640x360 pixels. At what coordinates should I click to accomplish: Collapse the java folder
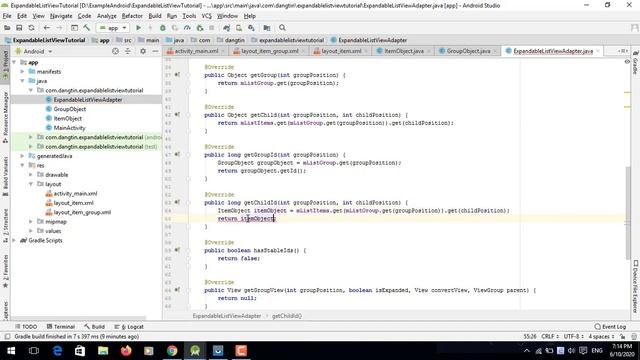22,81
